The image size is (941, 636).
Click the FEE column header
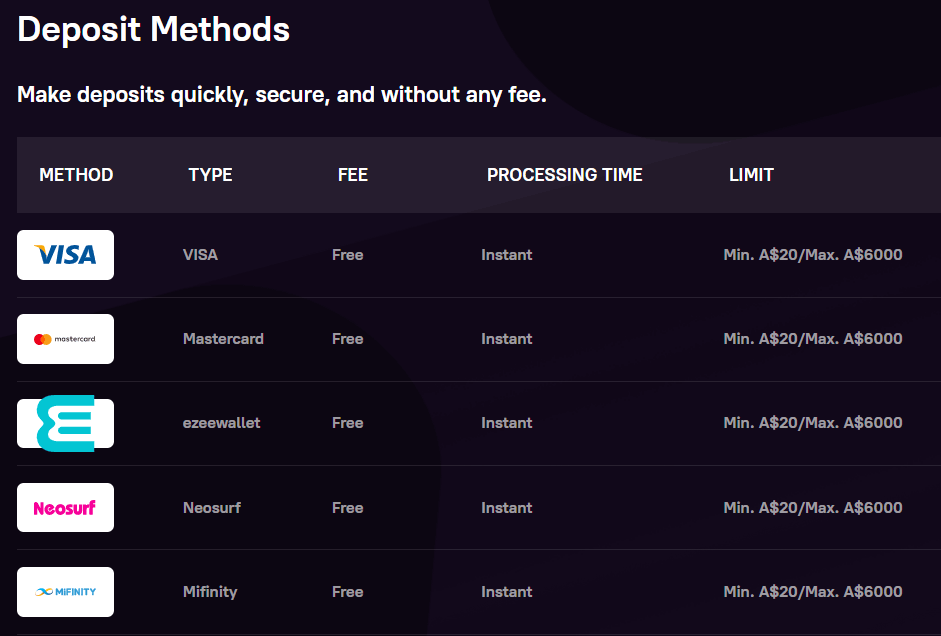353,175
